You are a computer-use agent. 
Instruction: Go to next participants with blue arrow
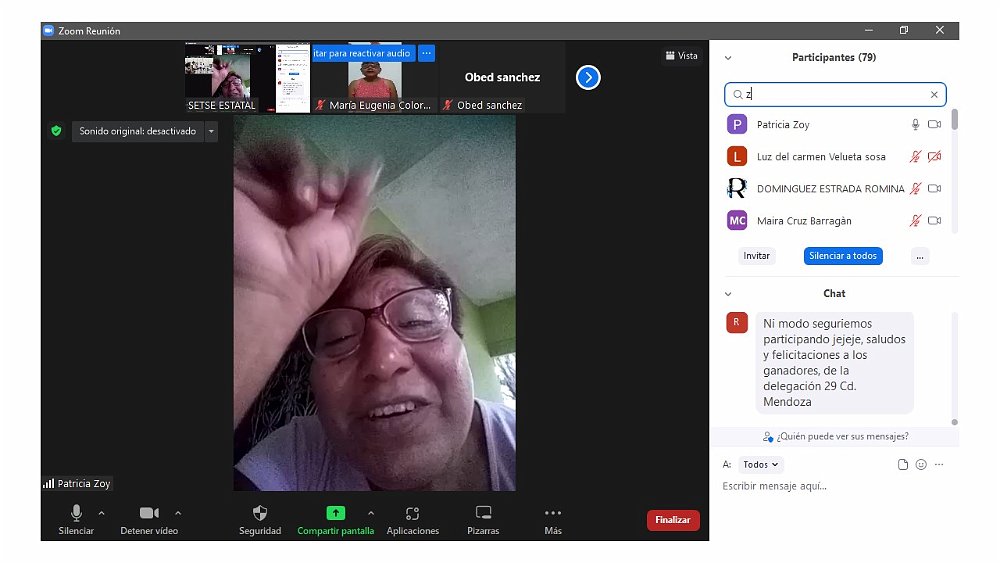coord(588,77)
